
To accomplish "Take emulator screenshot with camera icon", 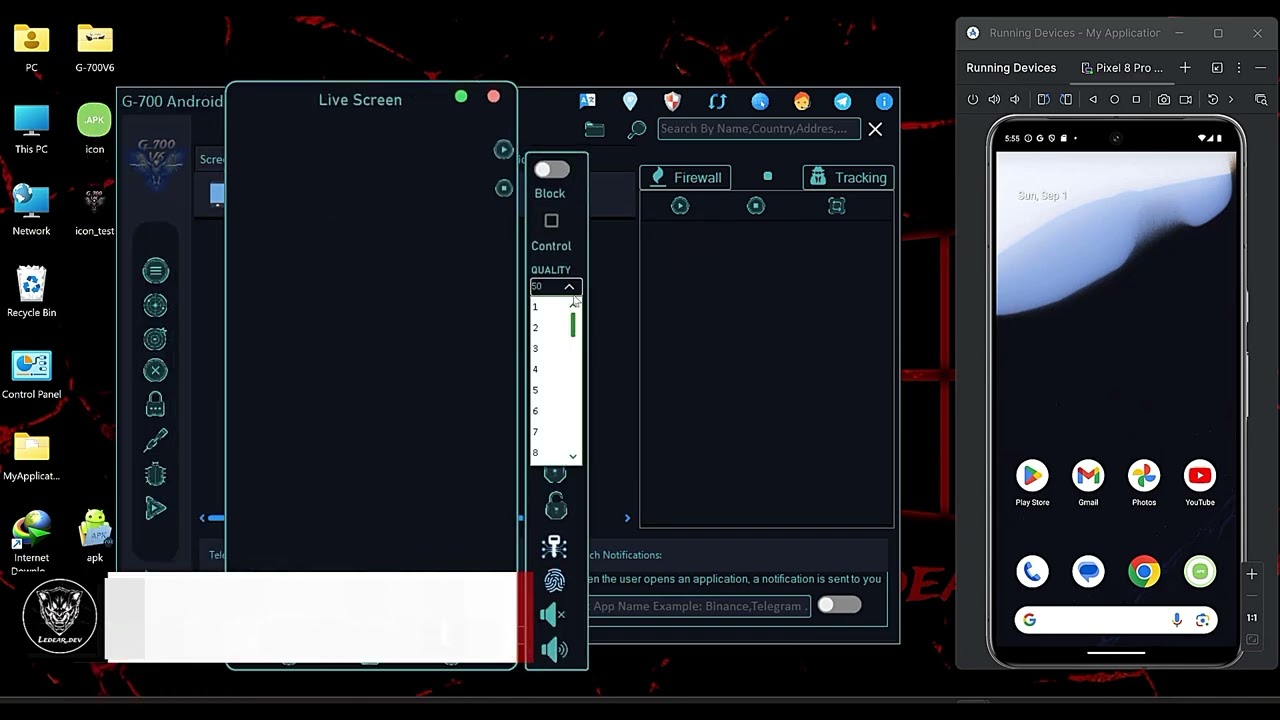I will pyautogui.click(x=1163, y=100).
